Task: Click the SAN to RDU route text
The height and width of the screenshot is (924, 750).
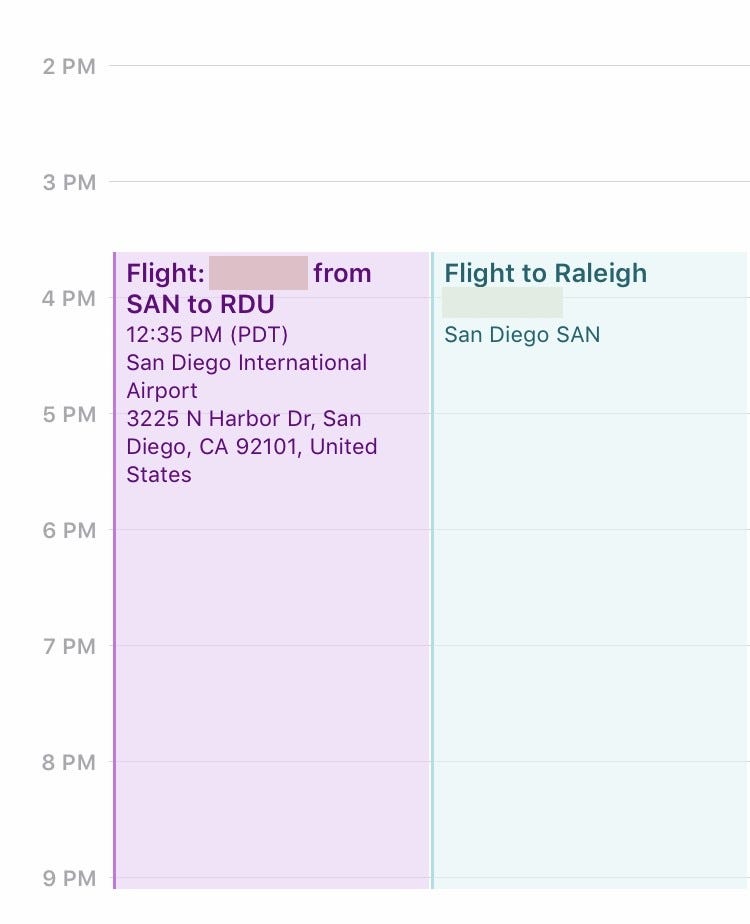Action: pyautogui.click(x=200, y=304)
